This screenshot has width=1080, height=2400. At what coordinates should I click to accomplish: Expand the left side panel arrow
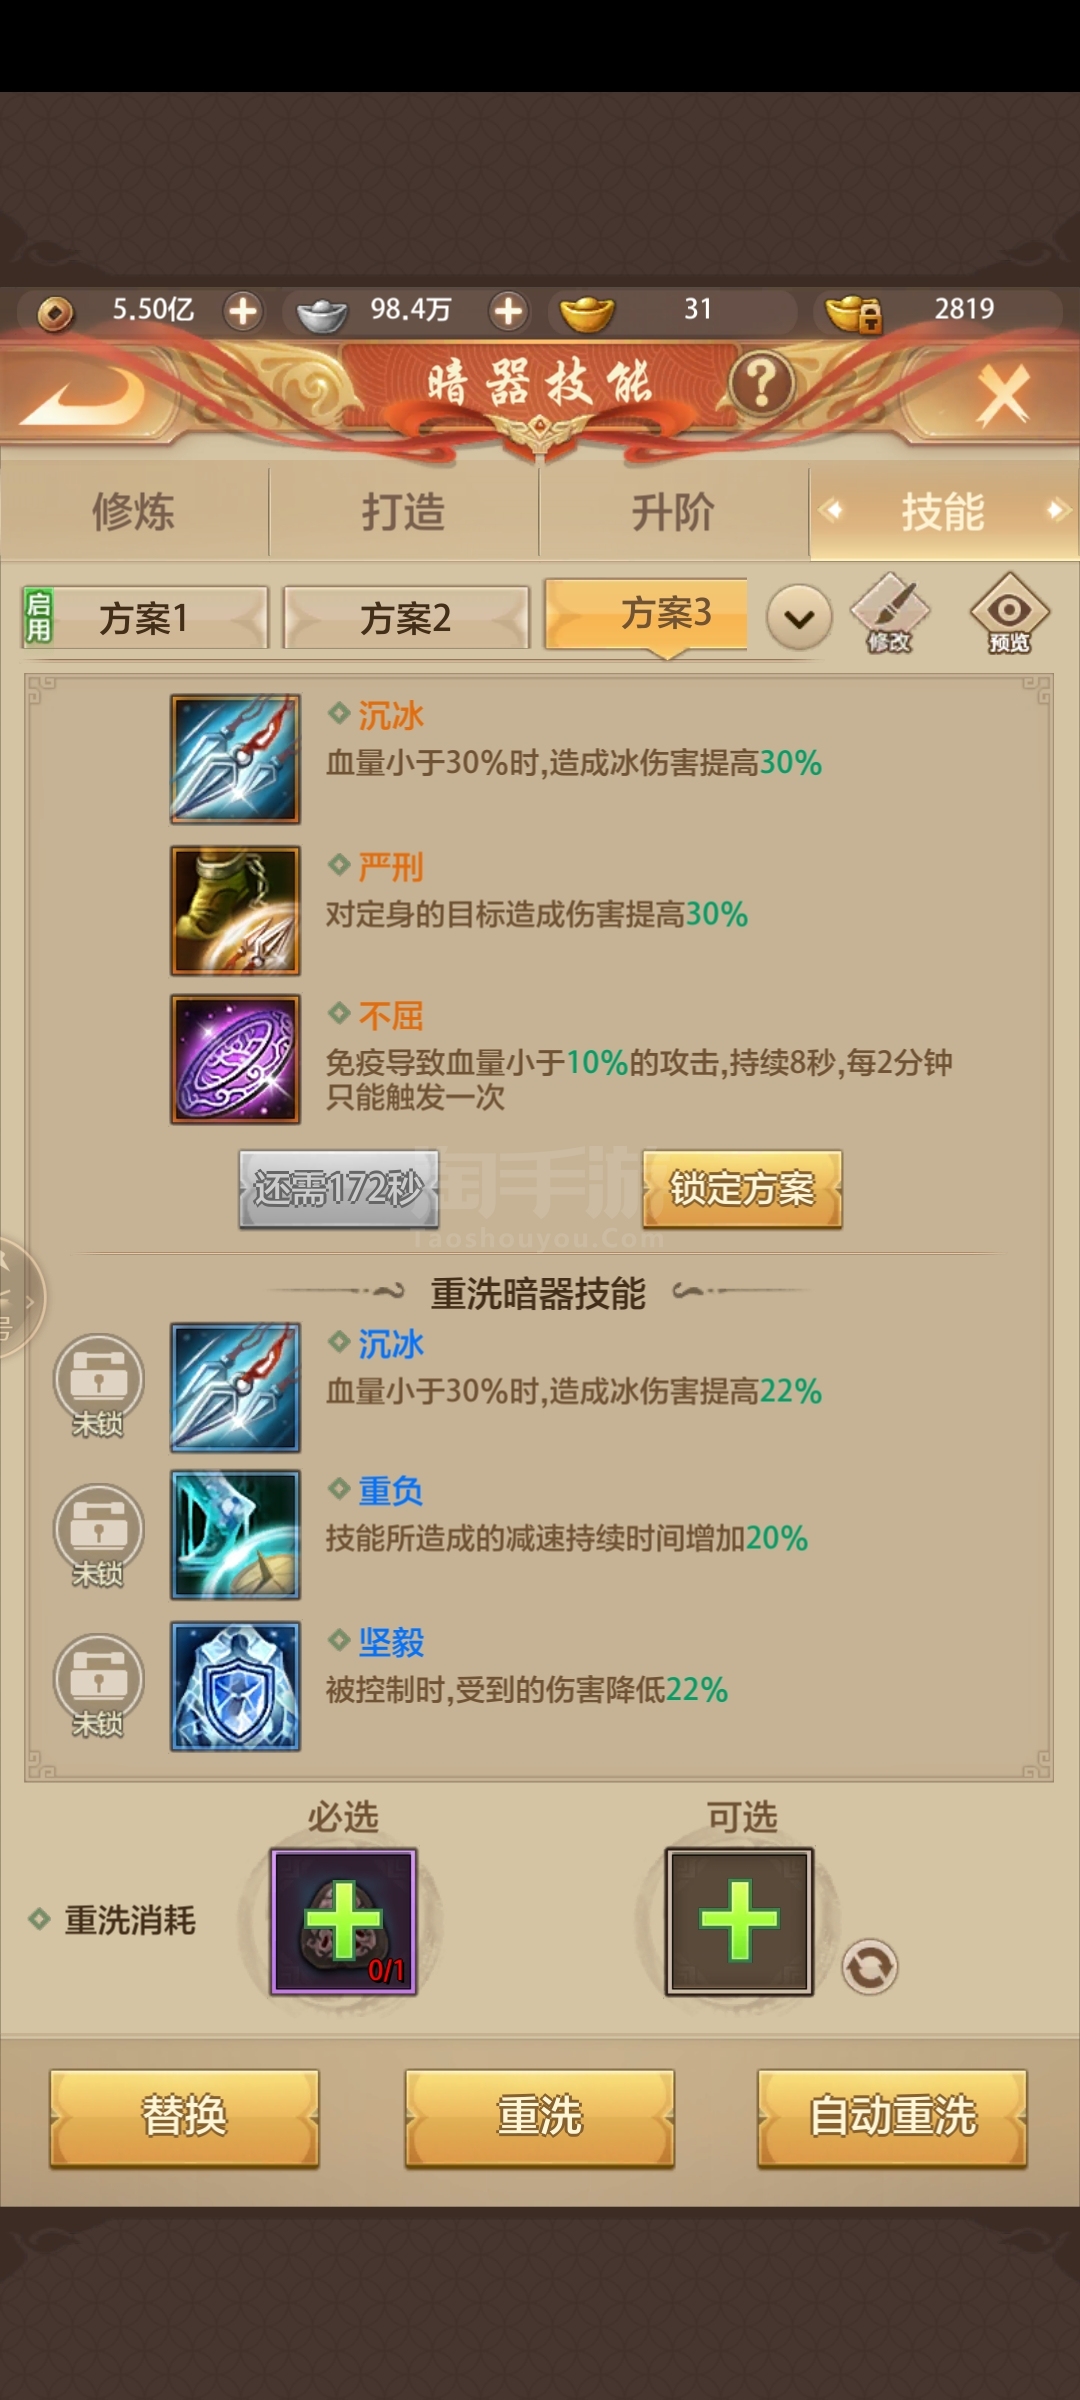(20, 1300)
